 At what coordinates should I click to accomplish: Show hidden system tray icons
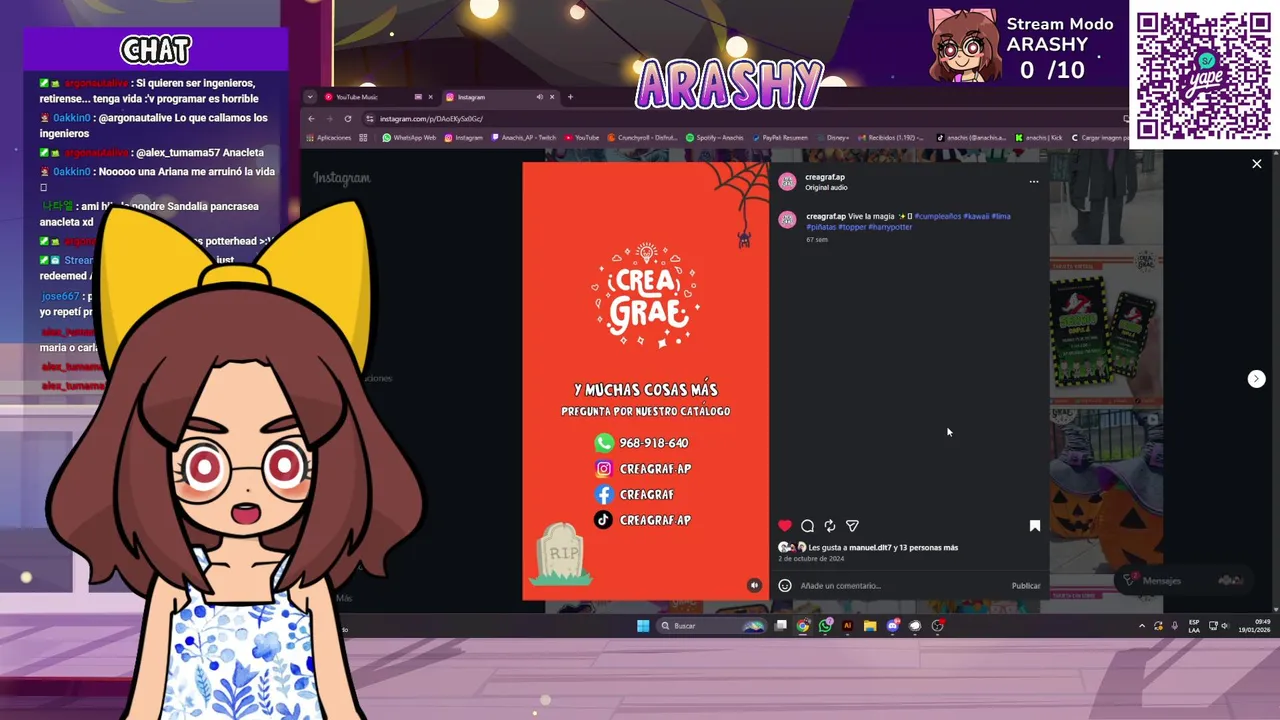[x=1142, y=626]
